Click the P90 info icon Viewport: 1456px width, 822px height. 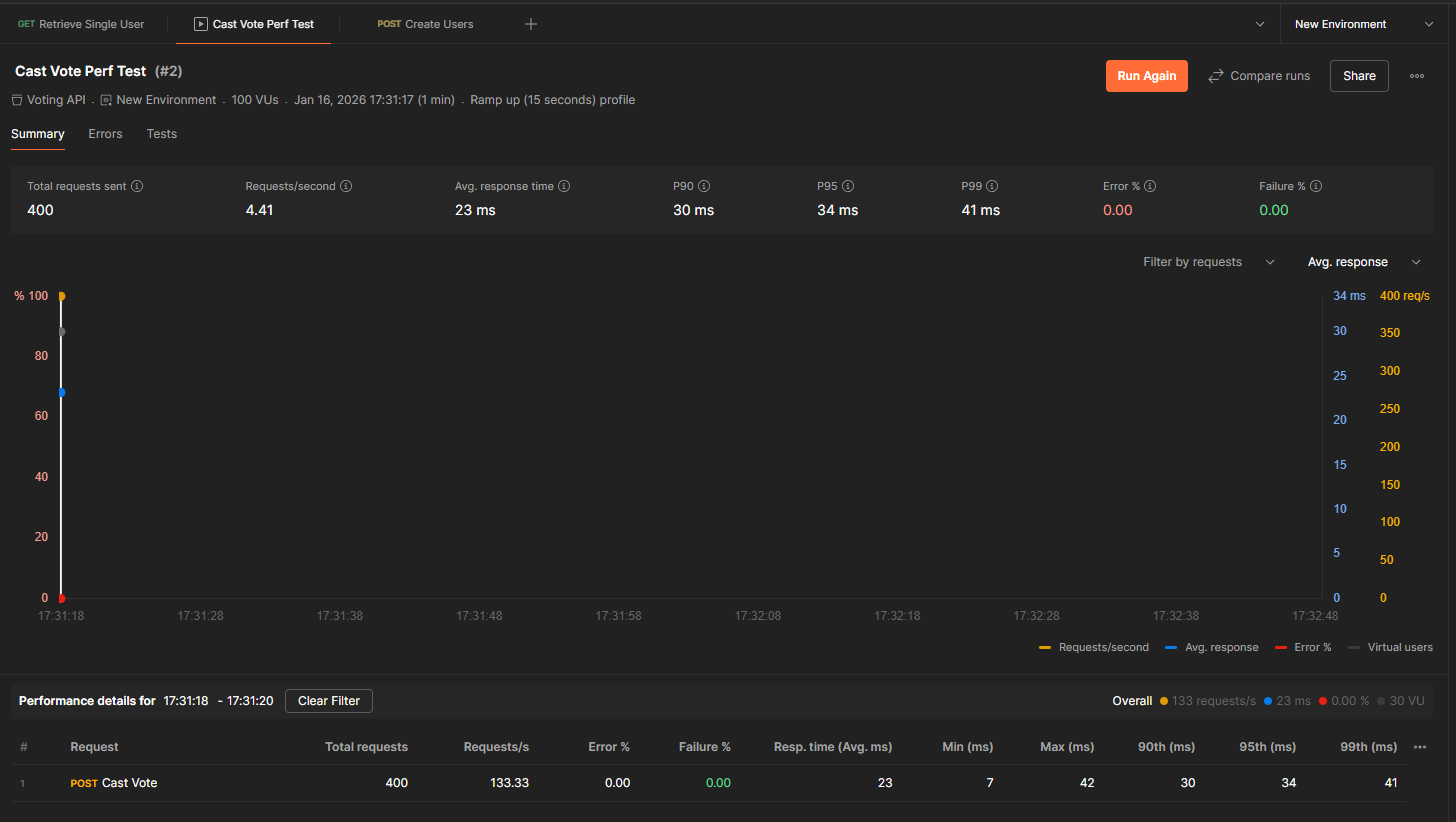[x=704, y=186]
